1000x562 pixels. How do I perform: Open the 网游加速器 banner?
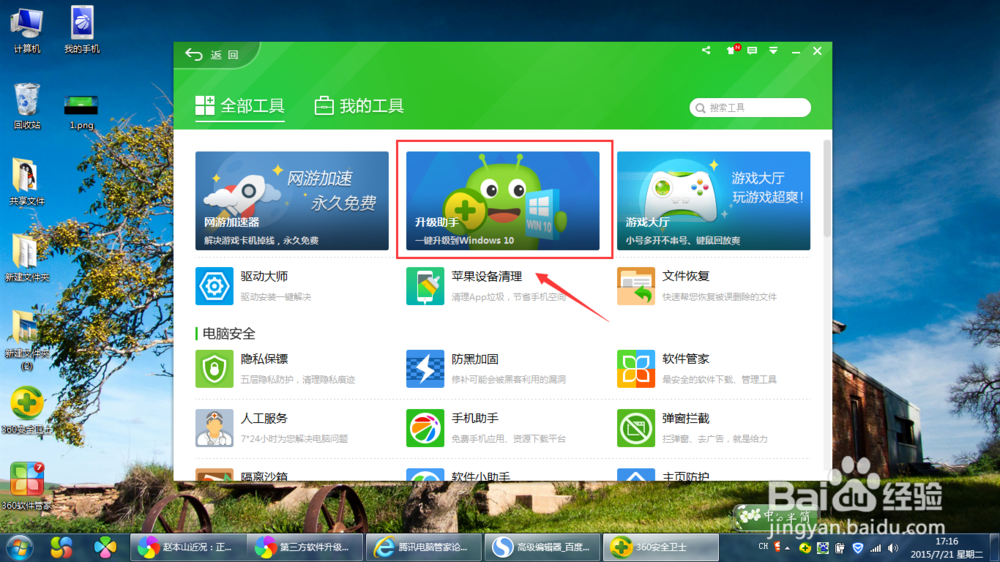click(292, 200)
